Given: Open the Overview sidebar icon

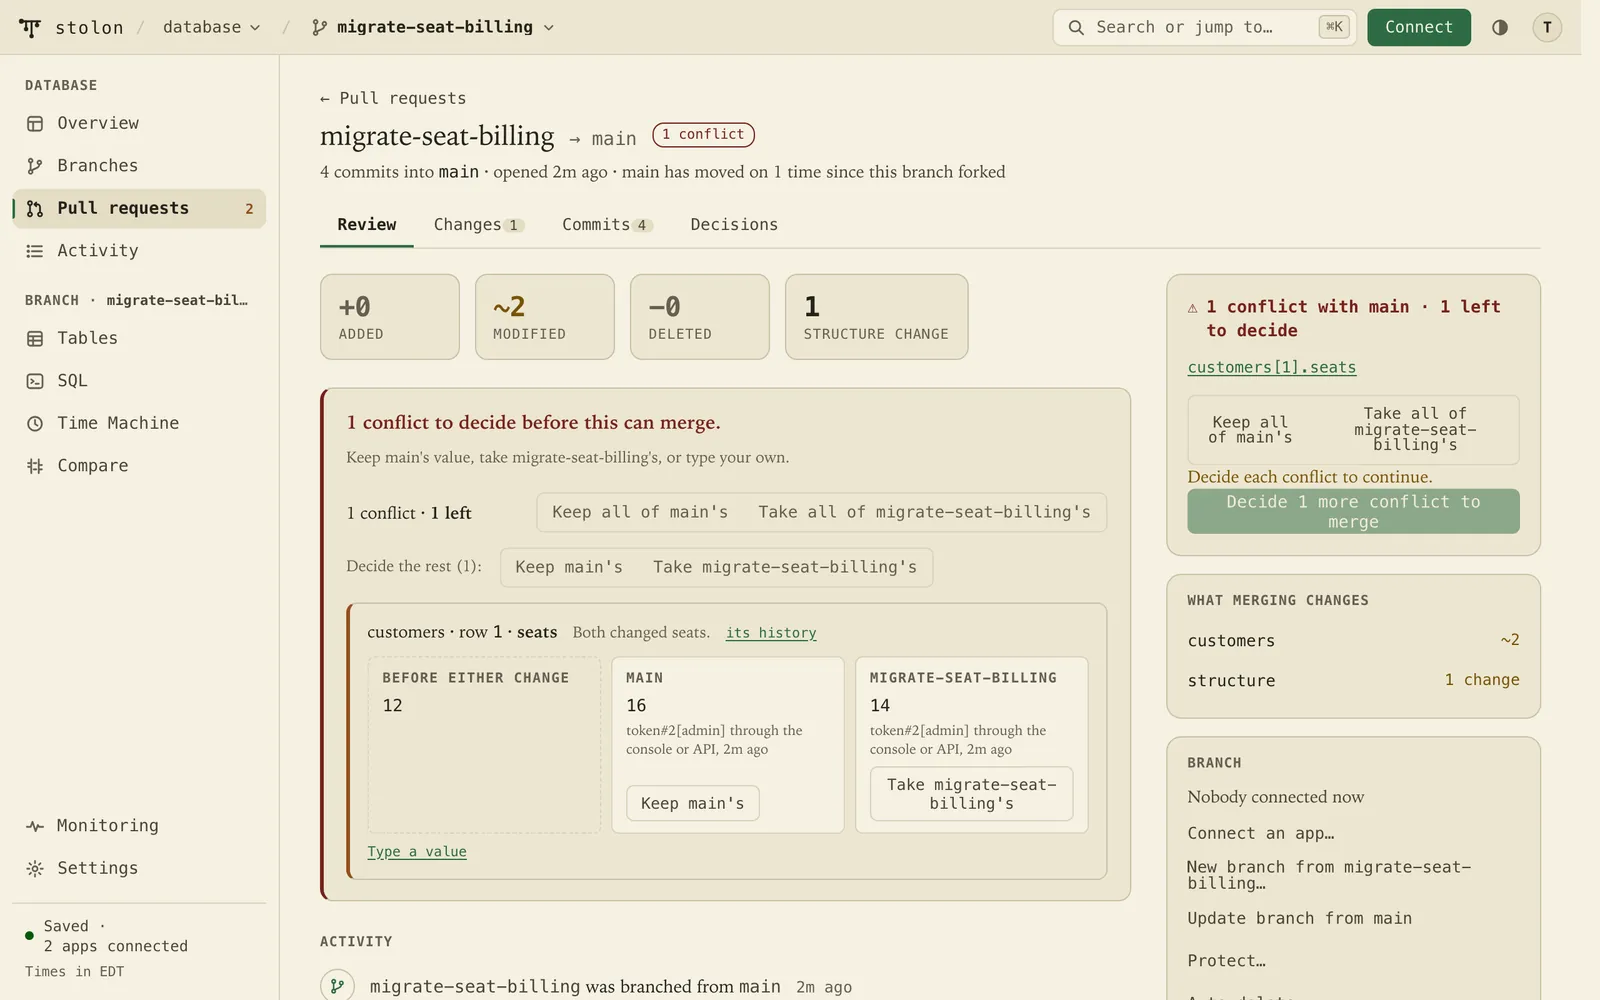Looking at the screenshot, I should (x=35, y=123).
